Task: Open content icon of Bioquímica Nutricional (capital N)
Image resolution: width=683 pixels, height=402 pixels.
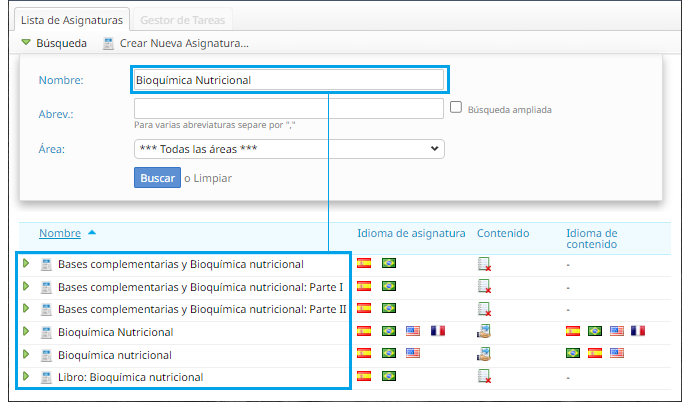Action: [x=484, y=331]
